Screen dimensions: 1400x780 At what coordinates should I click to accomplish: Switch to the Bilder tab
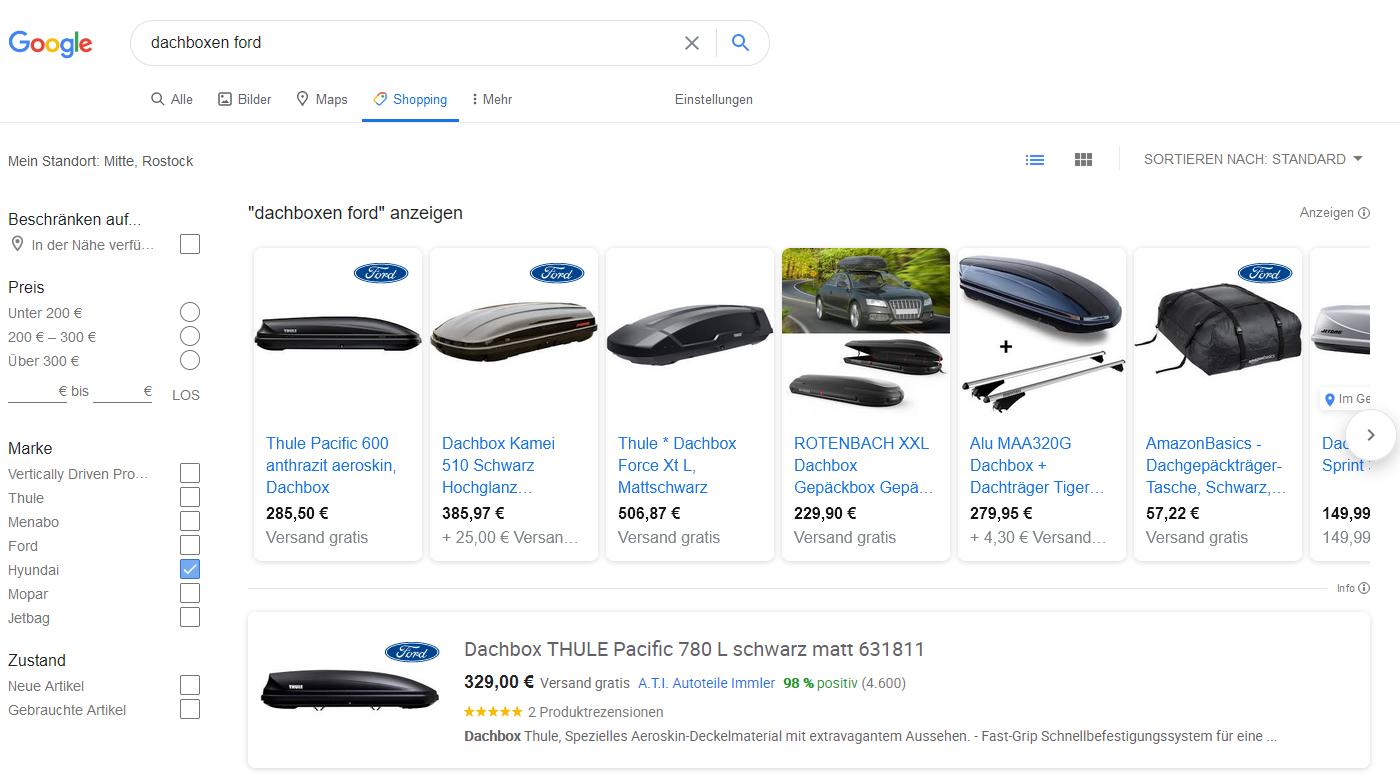243,99
